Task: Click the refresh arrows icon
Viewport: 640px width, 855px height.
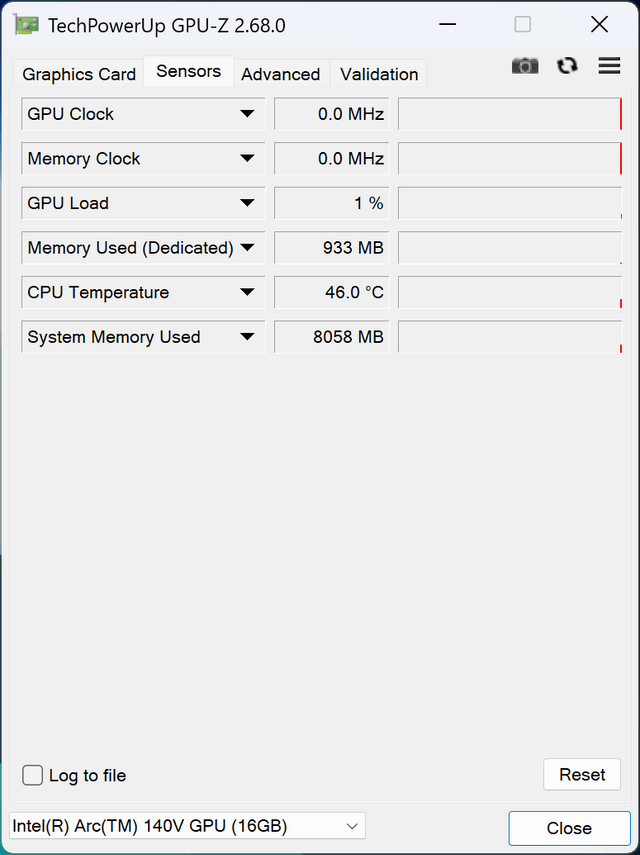Action: 567,66
